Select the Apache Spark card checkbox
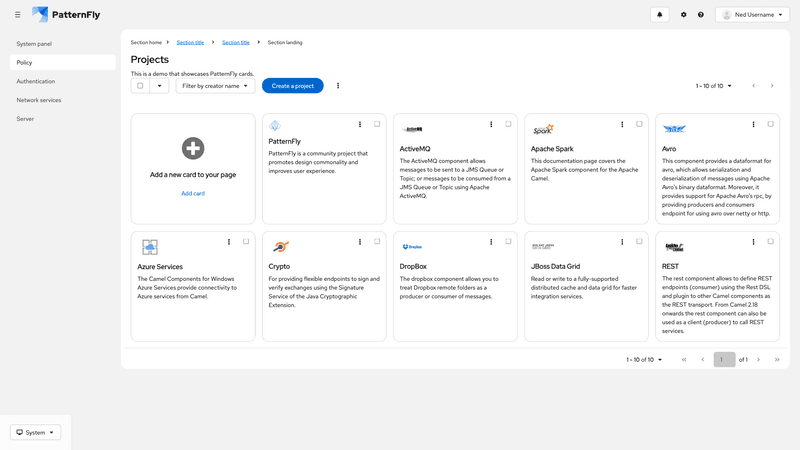This screenshot has height=450, width=800. click(639, 124)
